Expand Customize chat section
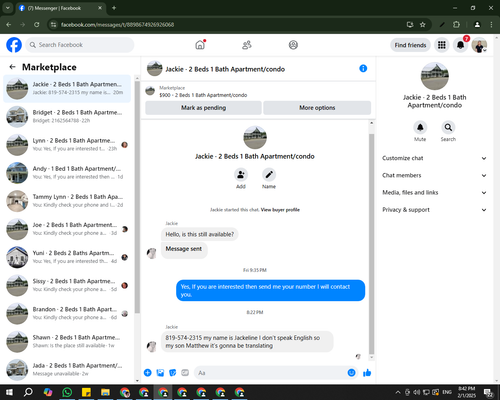 [434, 158]
